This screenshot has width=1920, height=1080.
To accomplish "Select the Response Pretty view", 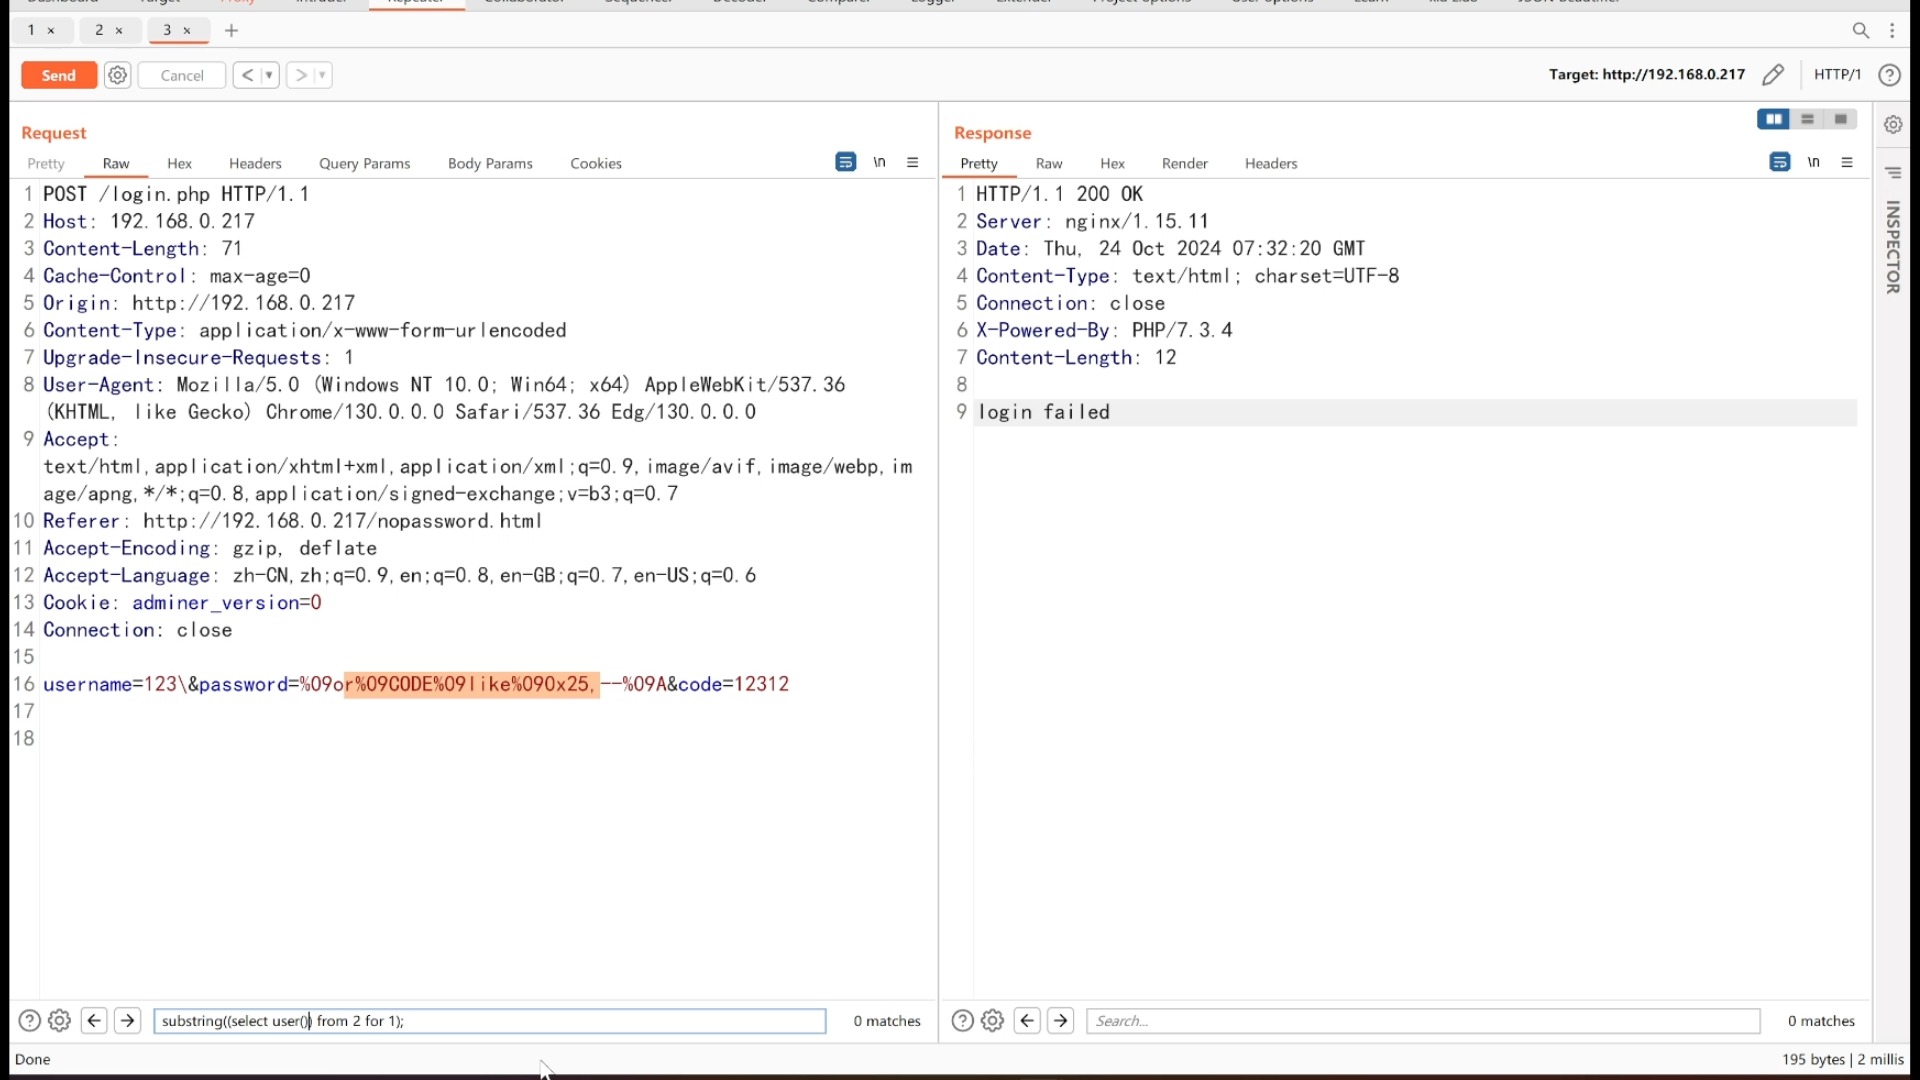I will point(979,163).
